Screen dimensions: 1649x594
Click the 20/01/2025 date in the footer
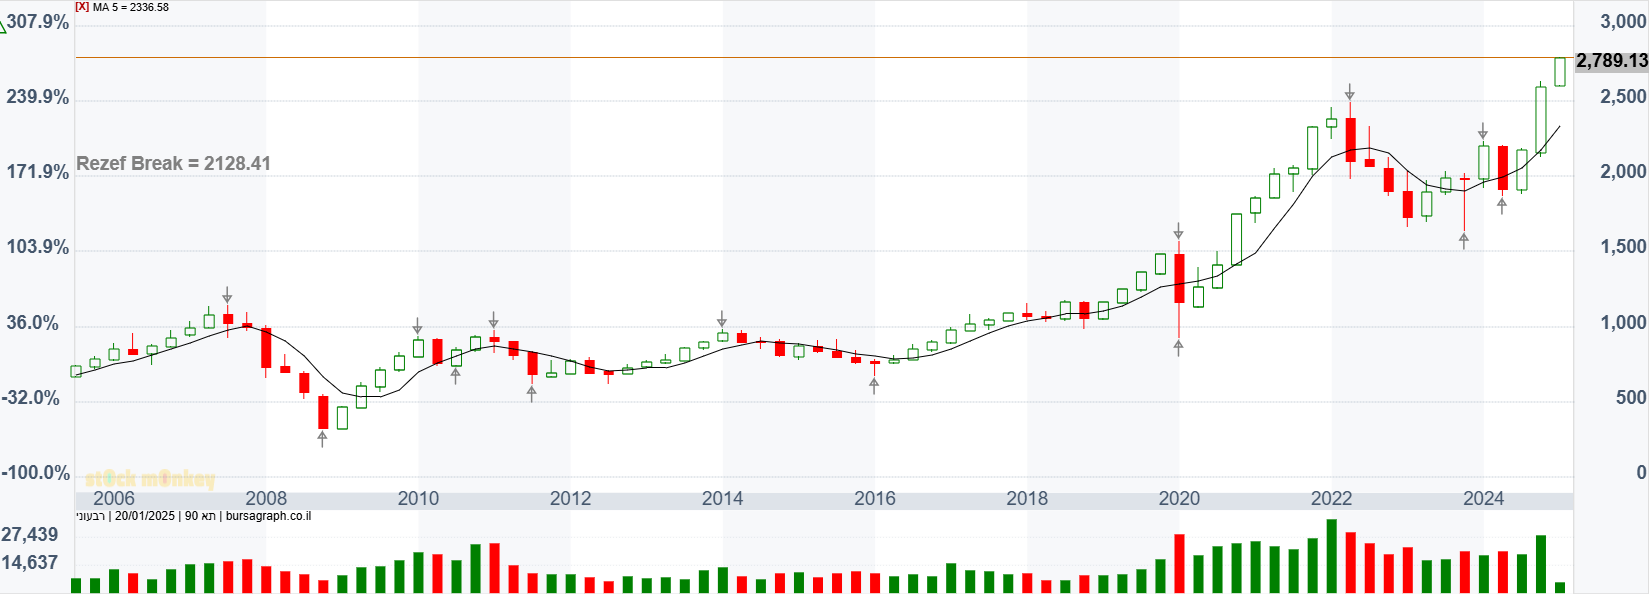(x=145, y=517)
